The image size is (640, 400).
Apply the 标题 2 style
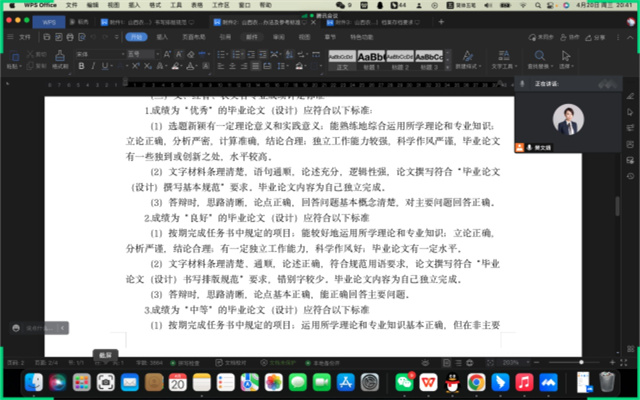coord(400,60)
